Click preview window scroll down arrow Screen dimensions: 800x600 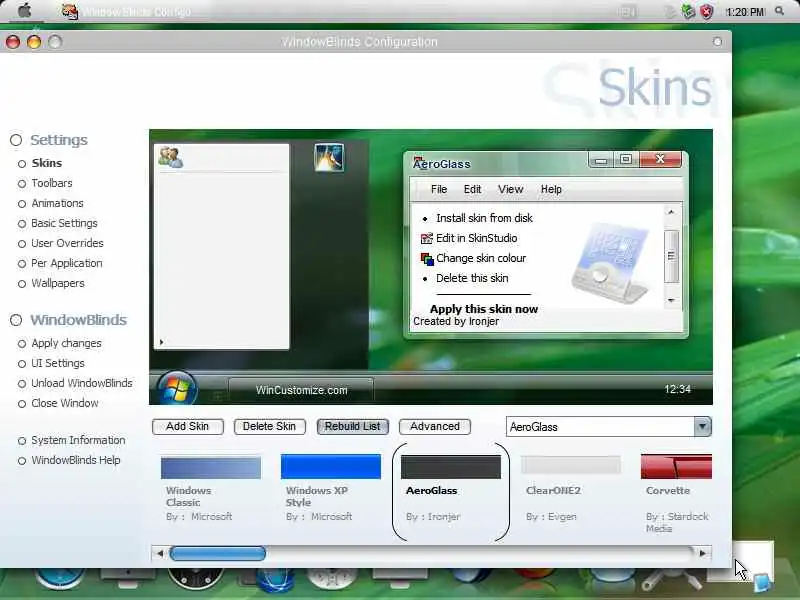(671, 300)
